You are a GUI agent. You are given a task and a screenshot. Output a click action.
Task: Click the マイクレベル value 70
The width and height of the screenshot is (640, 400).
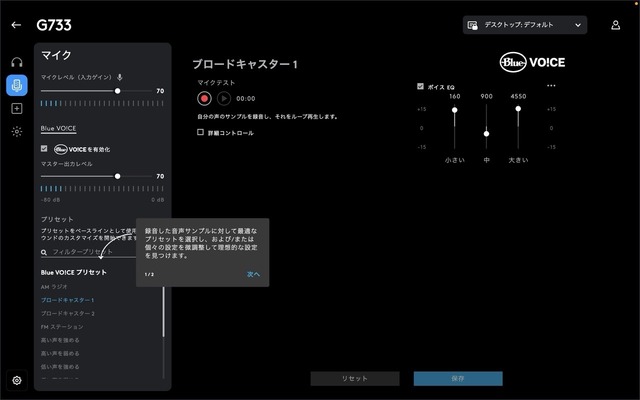(x=160, y=91)
